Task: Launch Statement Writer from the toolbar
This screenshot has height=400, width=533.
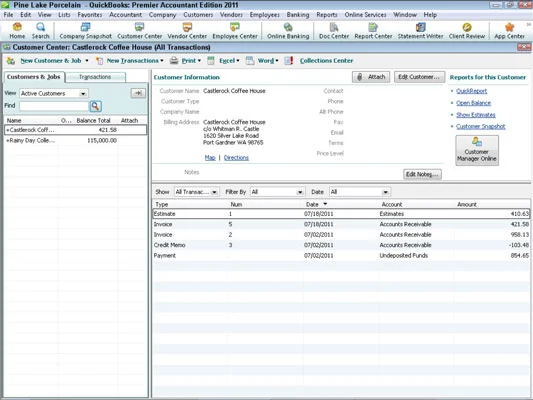Action: [420, 31]
